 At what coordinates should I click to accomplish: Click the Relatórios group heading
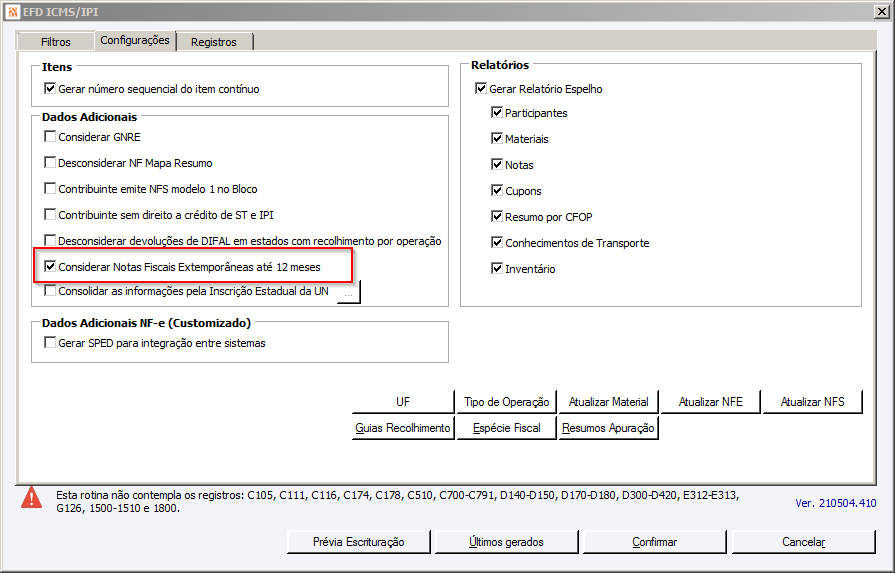pos(500,65)
